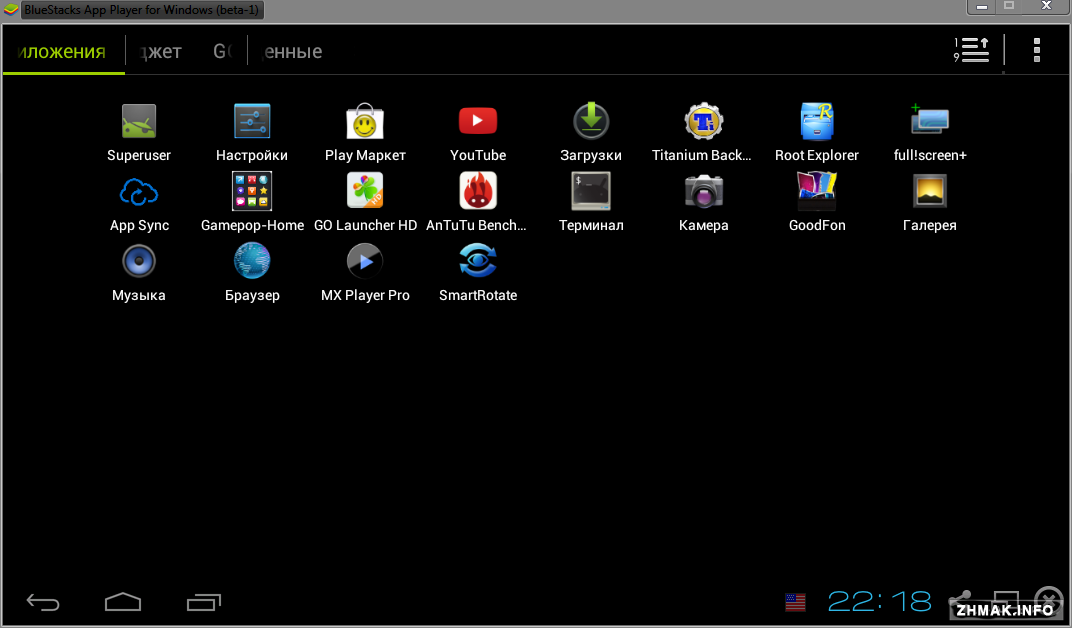Click the 22:18 clock
Screen dimensions: 1072x628
pos(879,601)
